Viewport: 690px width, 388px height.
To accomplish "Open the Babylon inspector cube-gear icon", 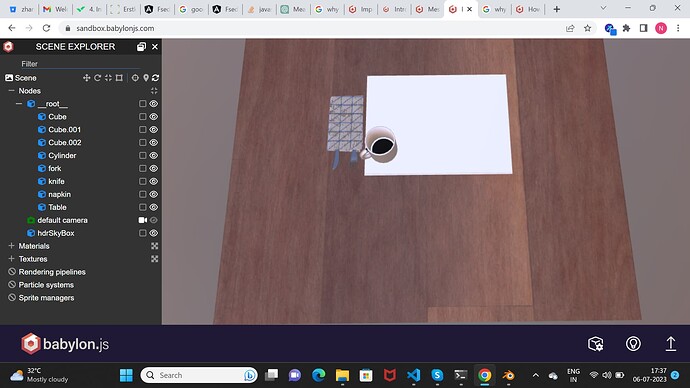I will [595, 344].
